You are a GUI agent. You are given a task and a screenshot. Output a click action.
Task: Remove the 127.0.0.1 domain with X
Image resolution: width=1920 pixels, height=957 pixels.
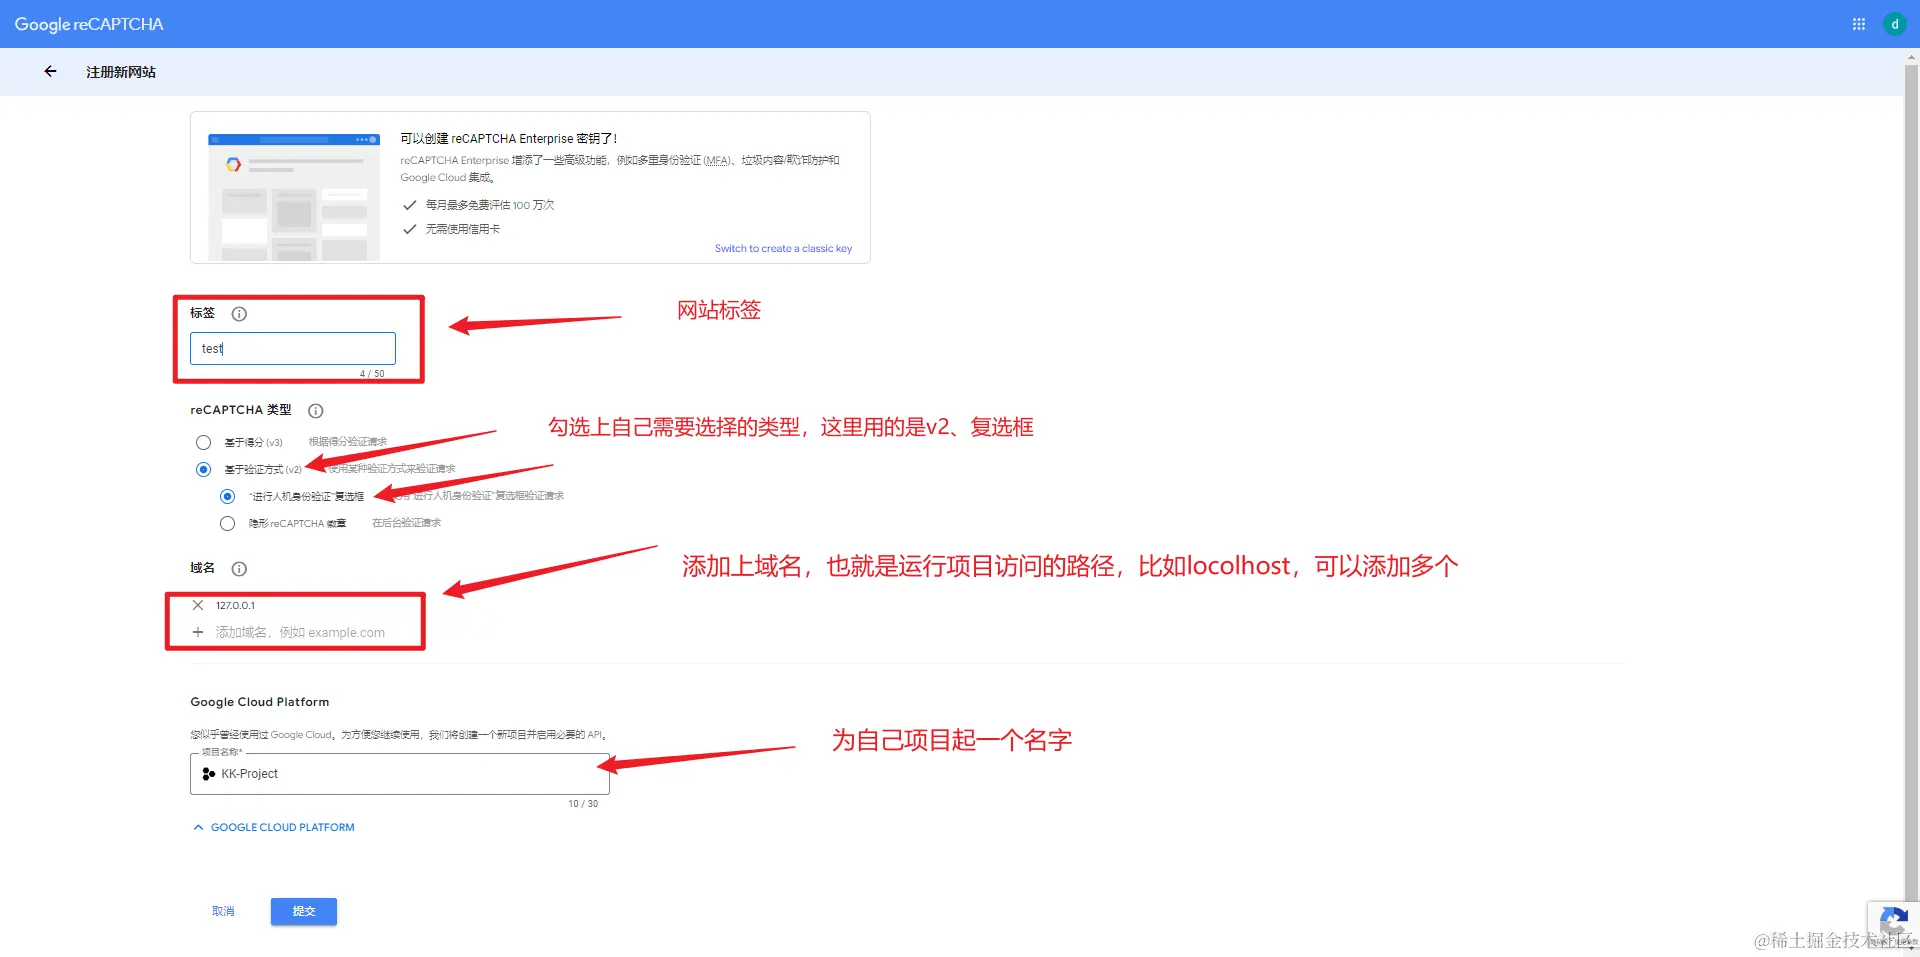[x=198, y=605]
